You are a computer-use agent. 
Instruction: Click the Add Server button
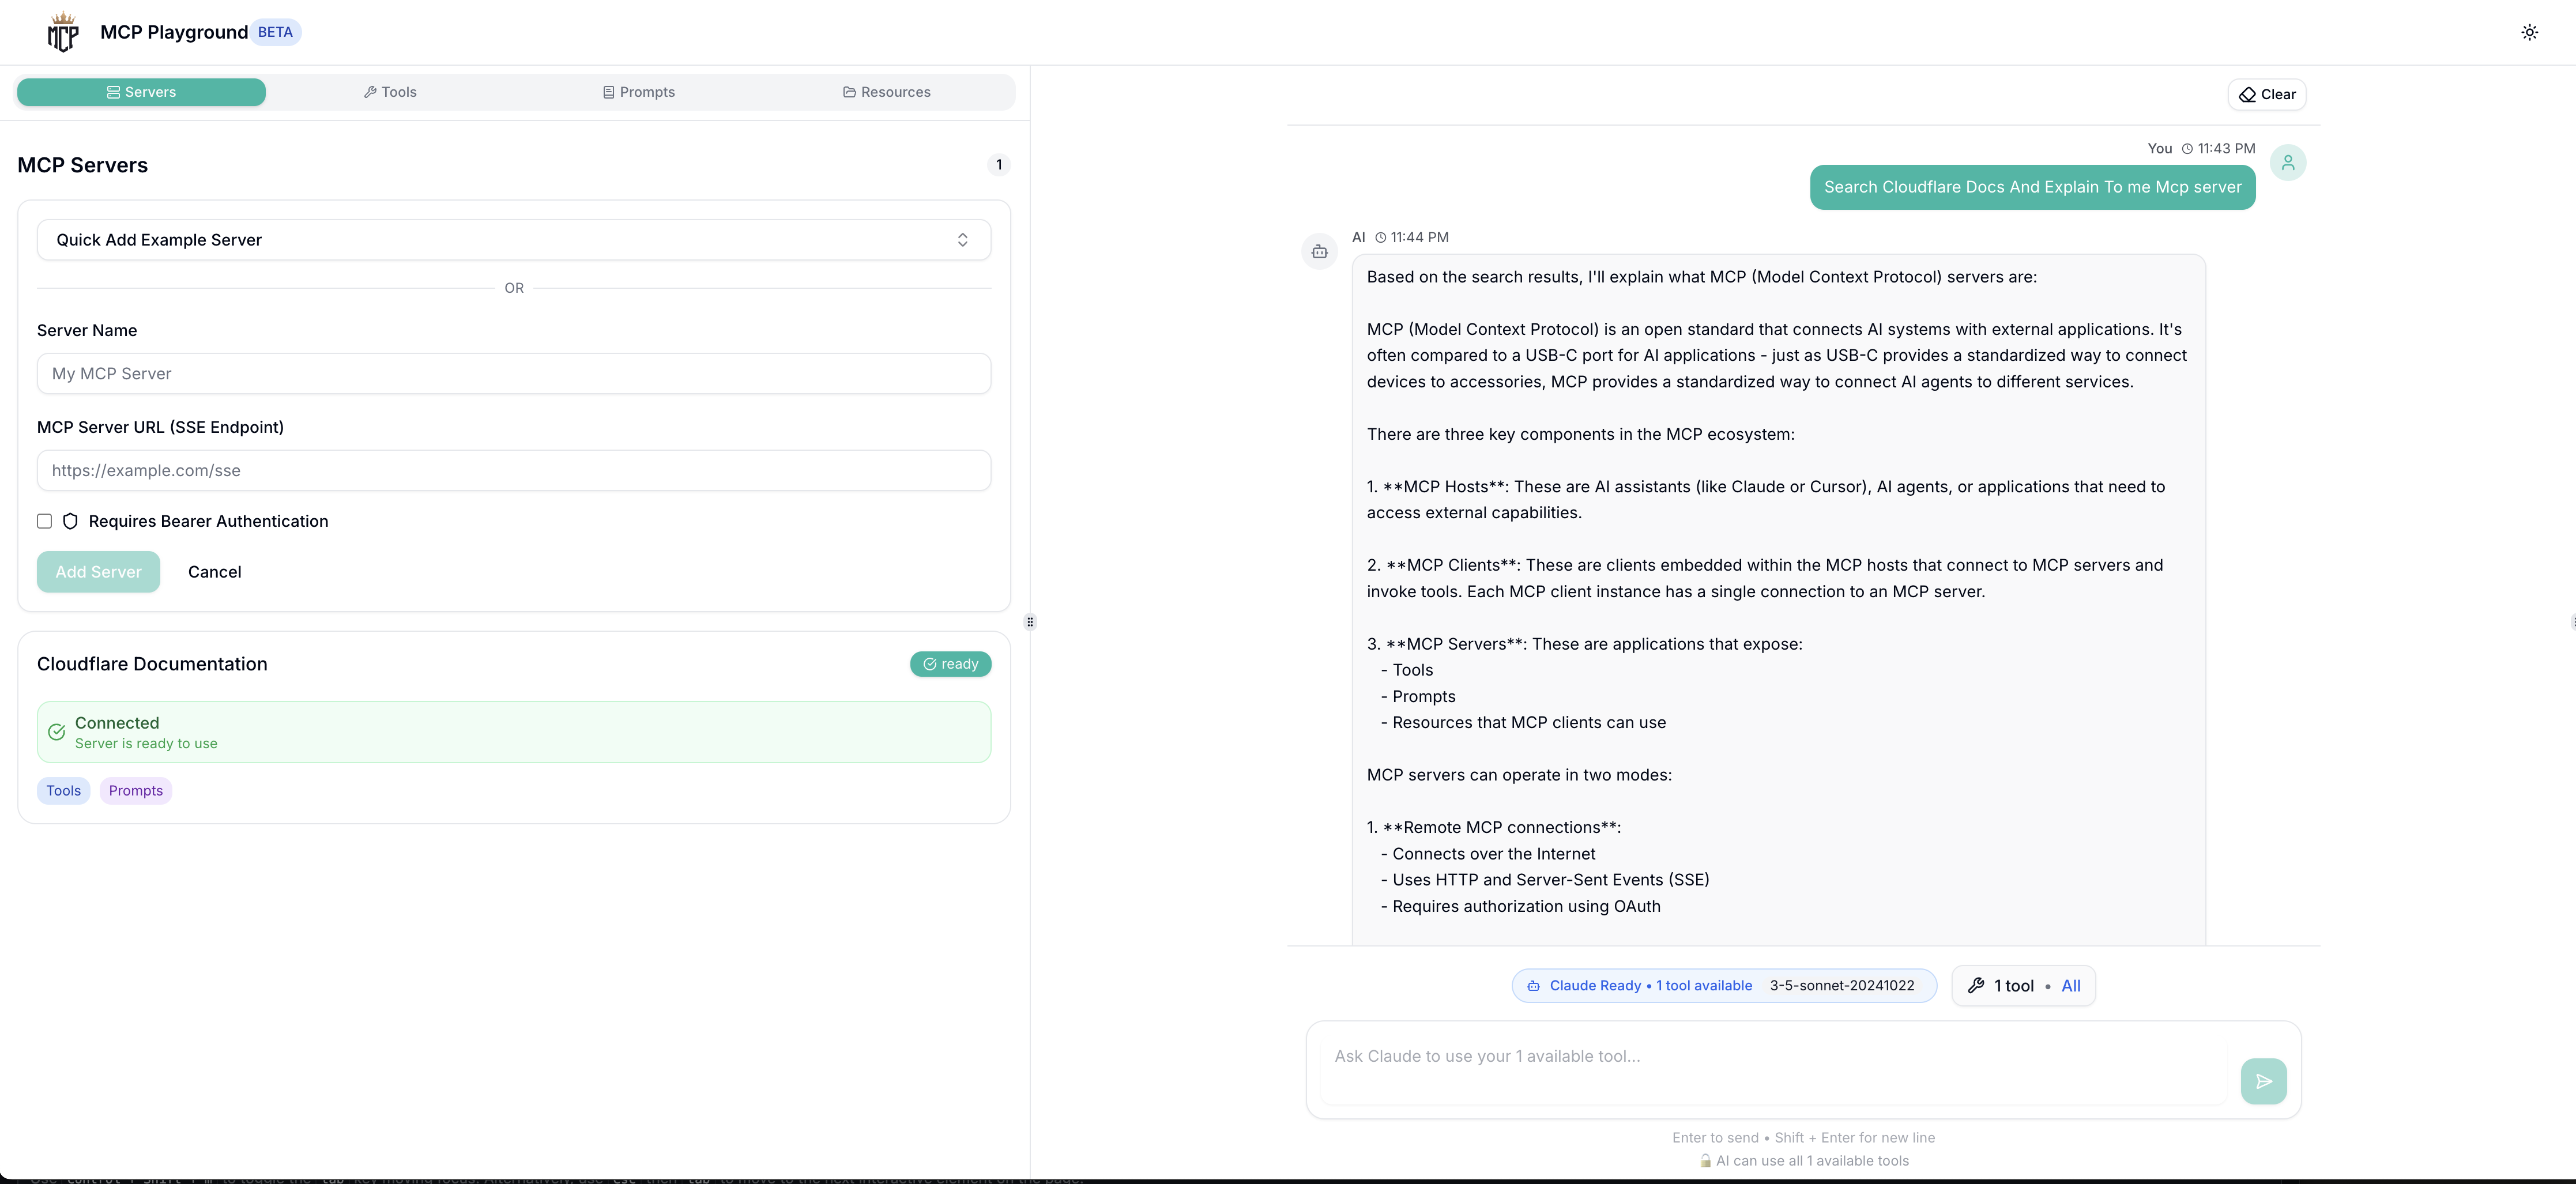point(98,572)
